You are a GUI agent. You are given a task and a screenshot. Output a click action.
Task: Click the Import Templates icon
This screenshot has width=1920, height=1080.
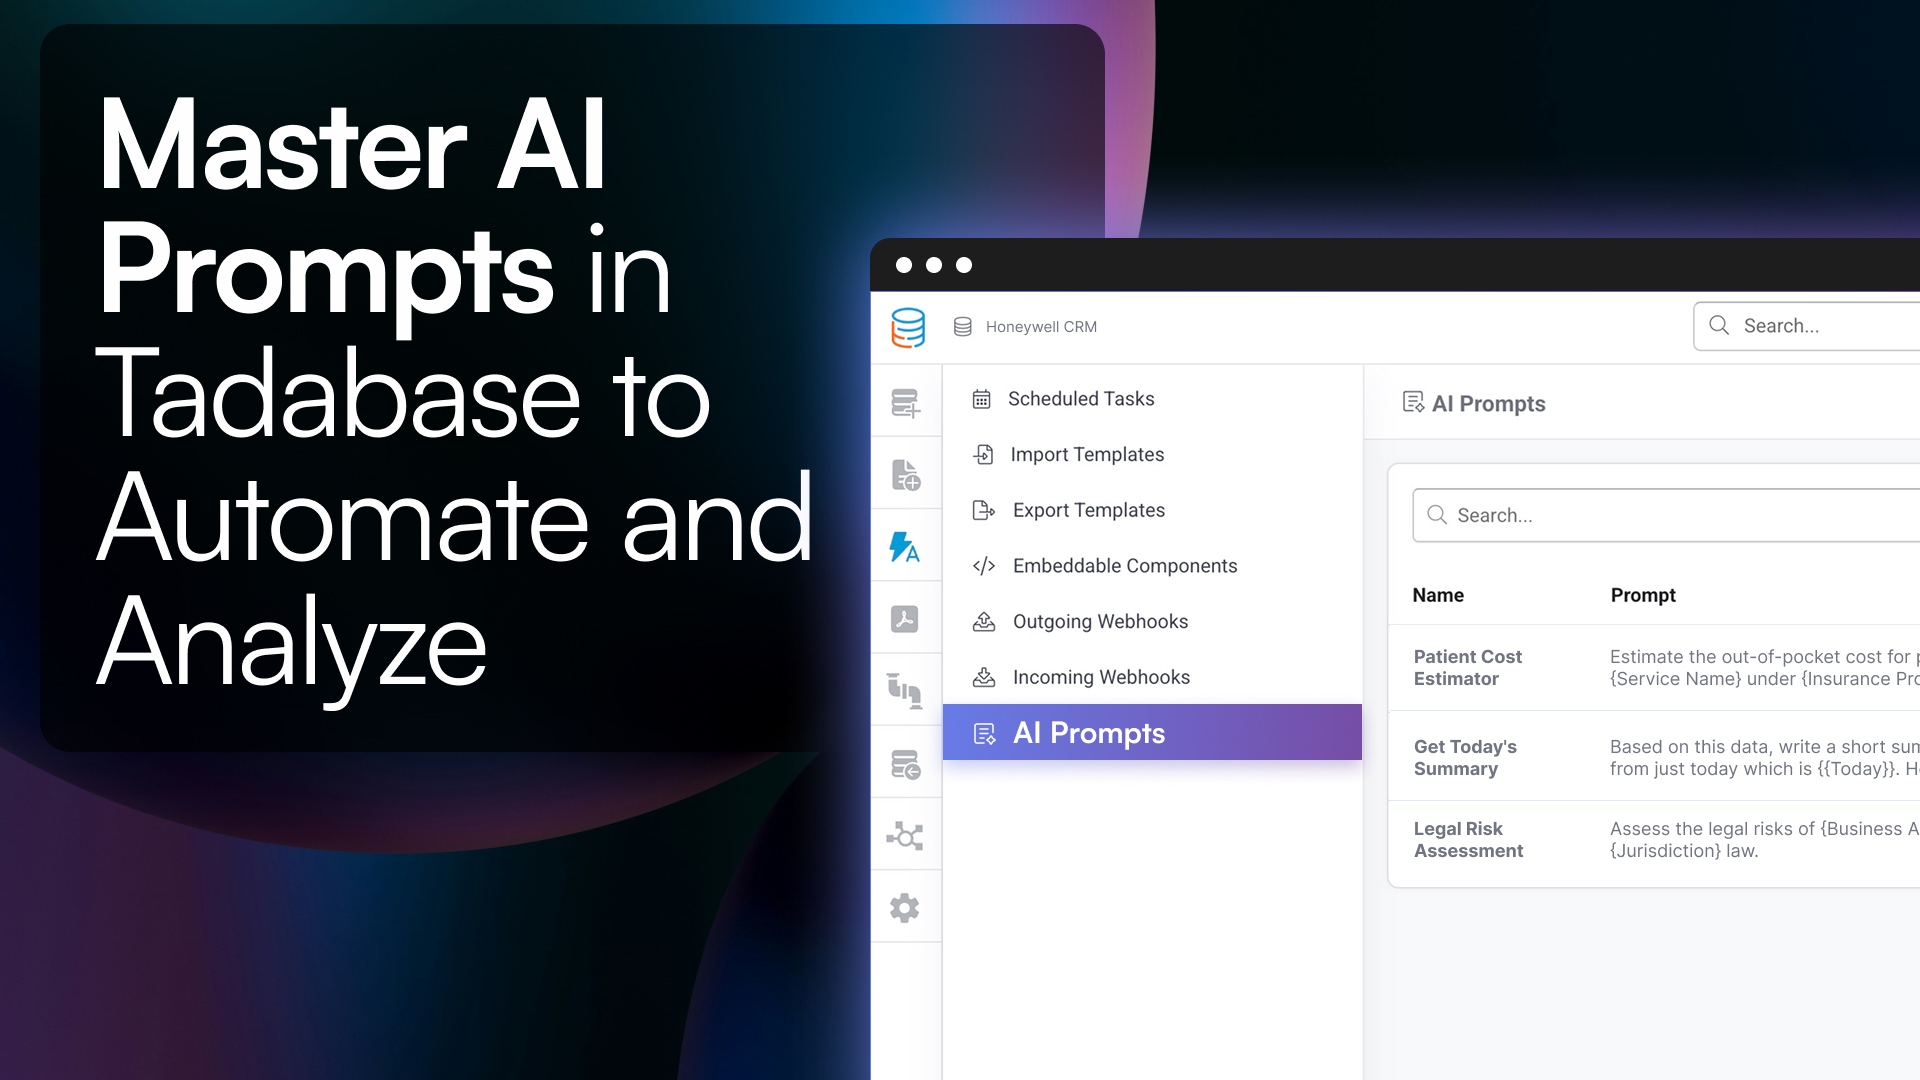984,455
